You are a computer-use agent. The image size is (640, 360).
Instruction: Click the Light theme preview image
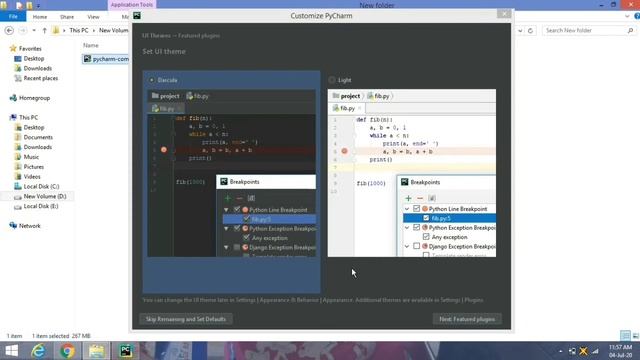point(412,173)
